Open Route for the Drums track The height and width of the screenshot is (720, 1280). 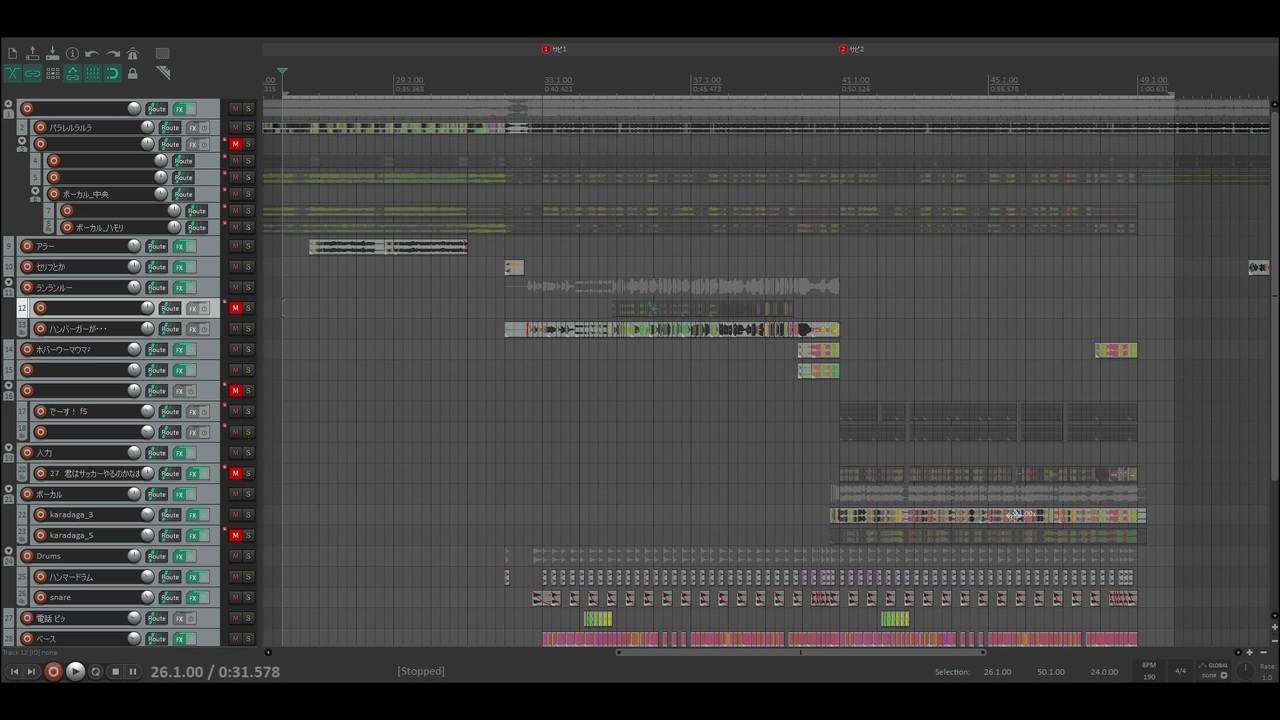click(157, 556)
